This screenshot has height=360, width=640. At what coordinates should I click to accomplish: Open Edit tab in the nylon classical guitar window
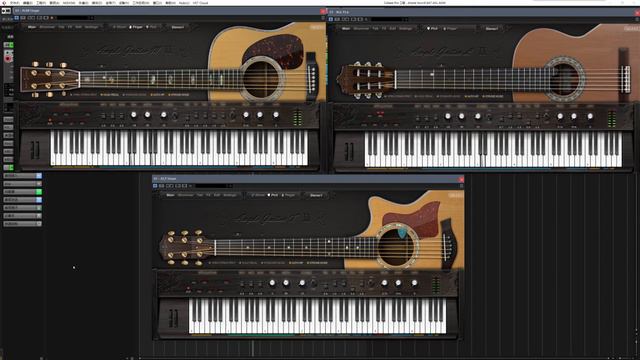(x=393, y=29)
